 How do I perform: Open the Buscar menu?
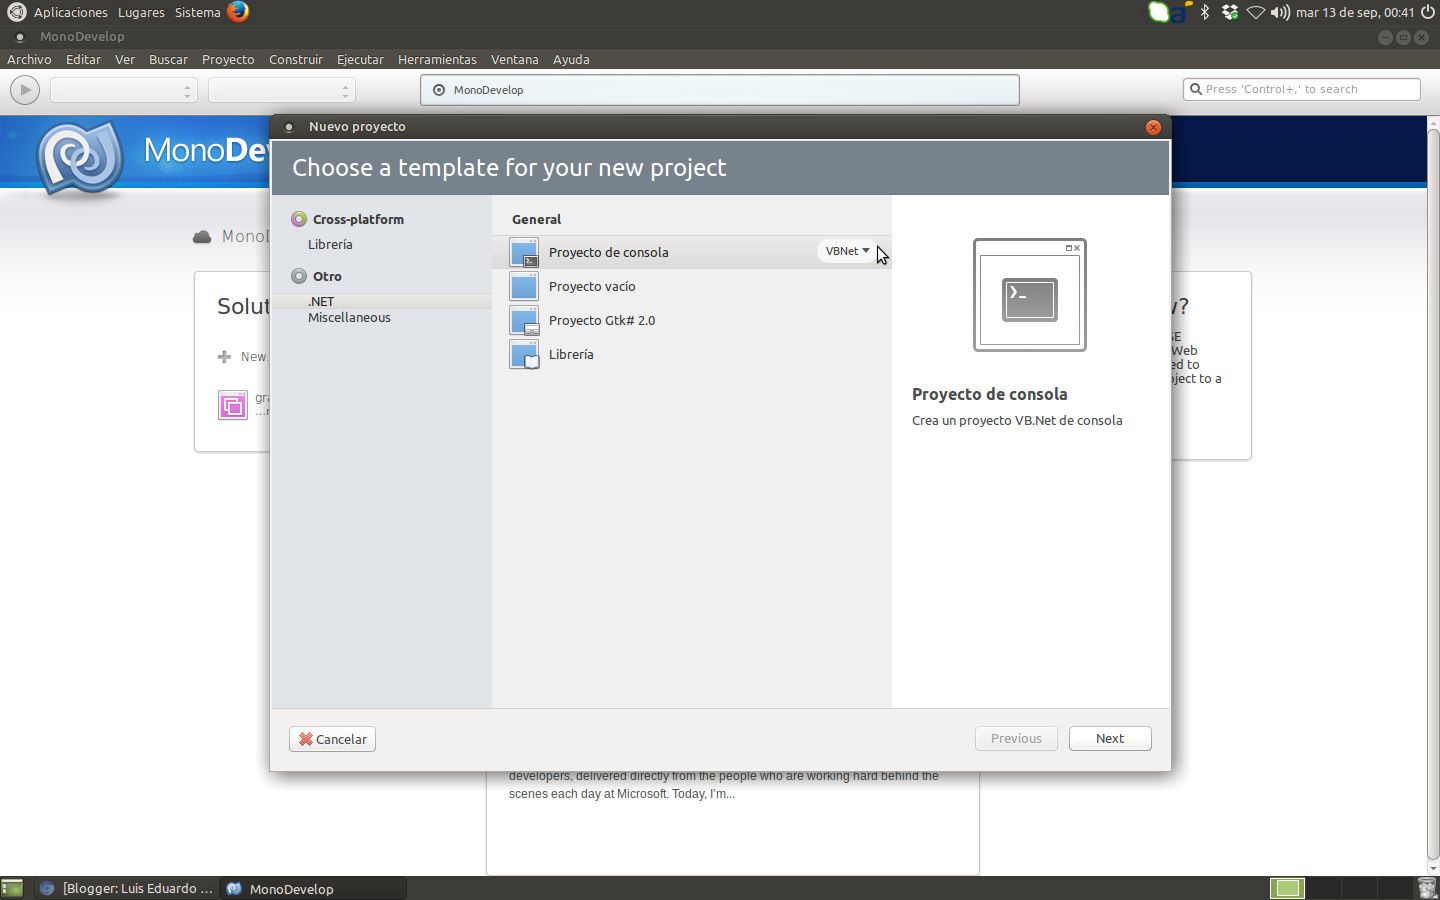(x=168, y=59)
